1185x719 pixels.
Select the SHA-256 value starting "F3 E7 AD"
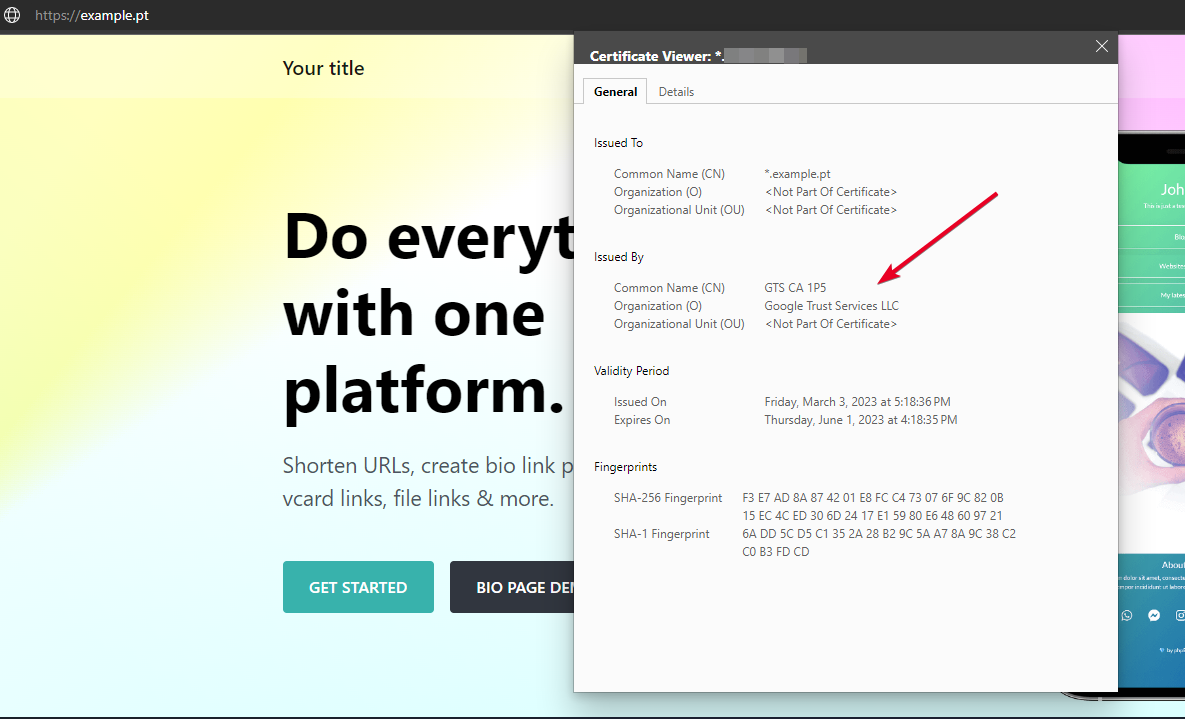pyautogui.click(x=873, y=507)
